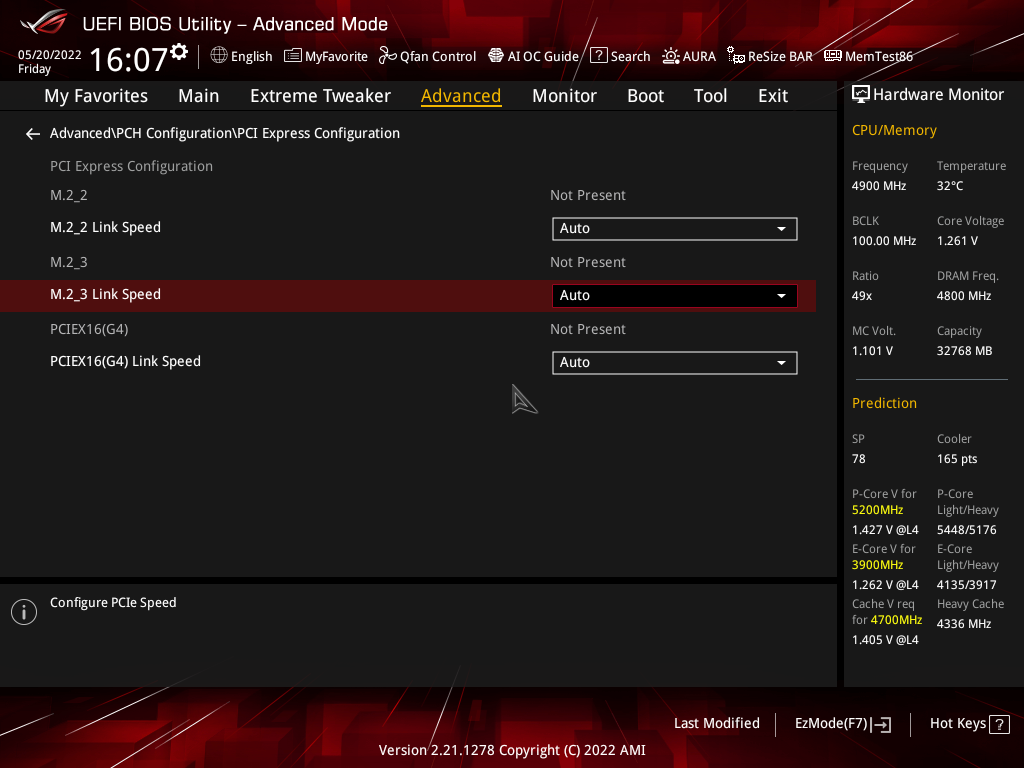Click the 165 pts cooler score
Image resolution: width=1024 pixels, height=768 pixels.
[x=957, y=459]
